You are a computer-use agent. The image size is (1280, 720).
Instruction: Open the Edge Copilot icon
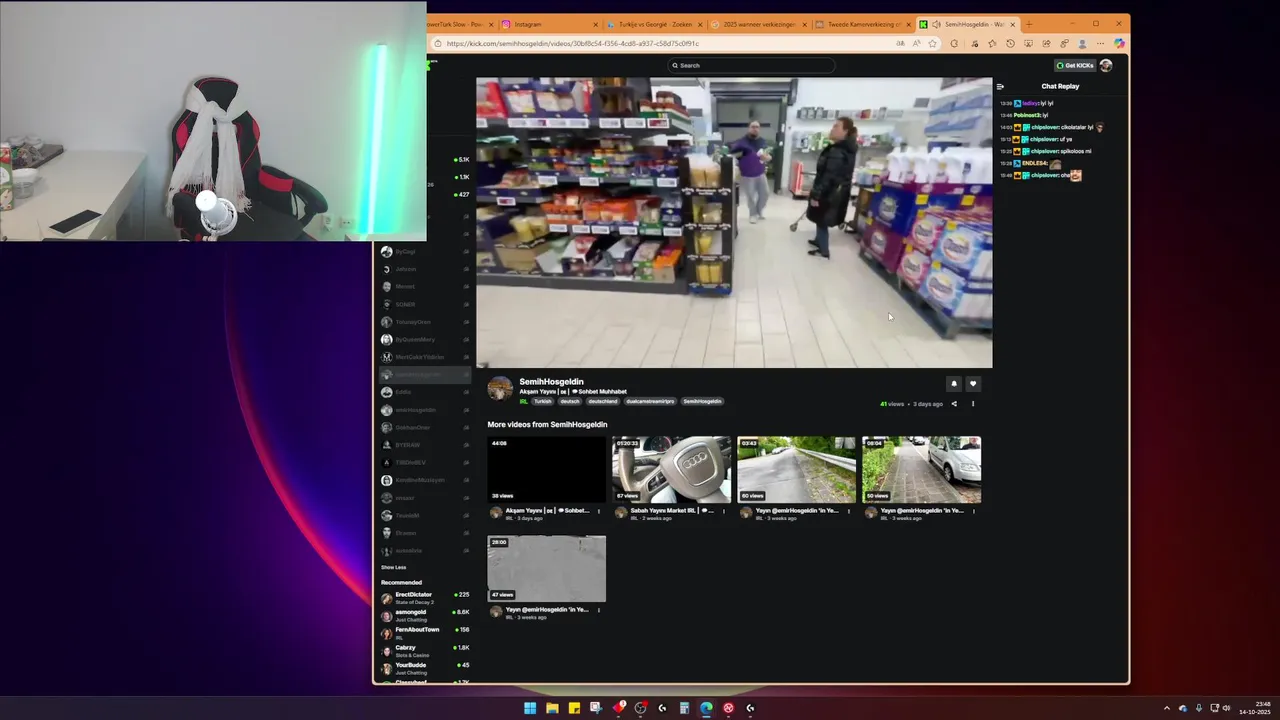tap(1119, 44)
